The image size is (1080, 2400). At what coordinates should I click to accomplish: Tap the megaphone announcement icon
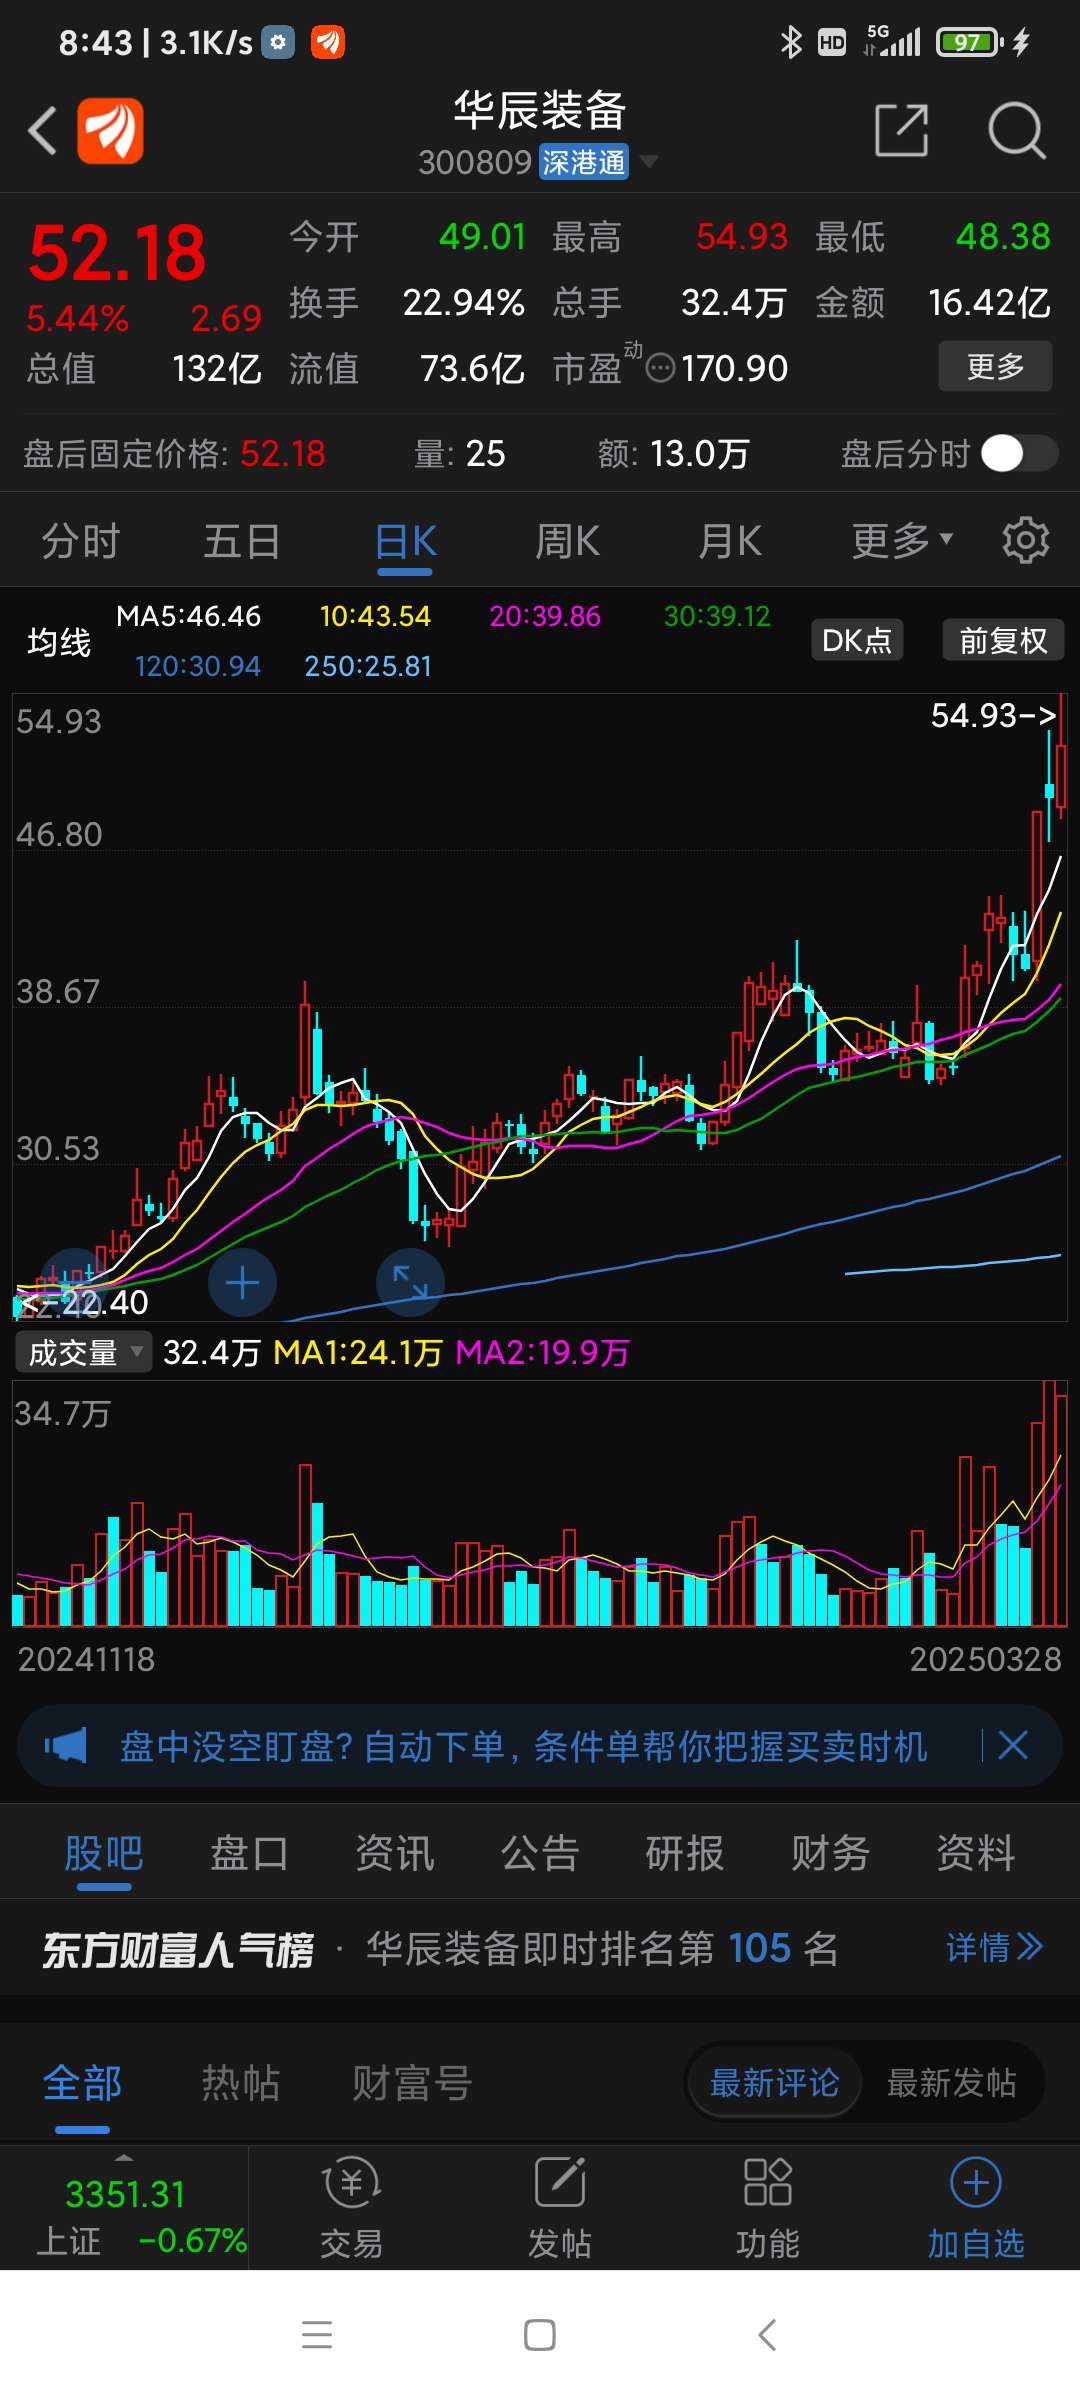coord(66,1746)
